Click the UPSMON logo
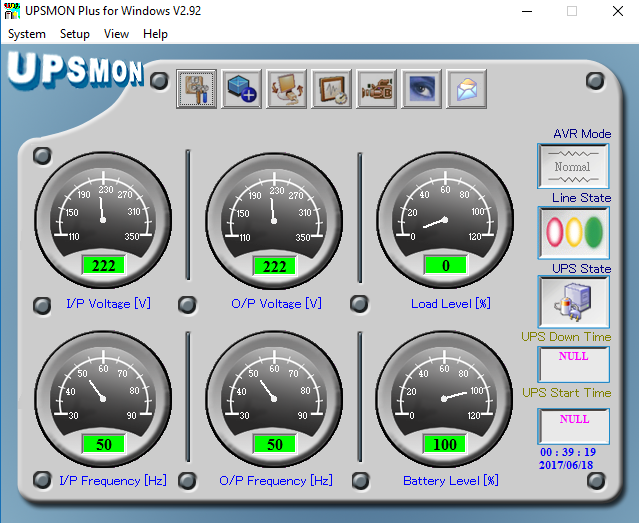The width and height of the screenshot is (639, 523). click(x=75, y=71)
